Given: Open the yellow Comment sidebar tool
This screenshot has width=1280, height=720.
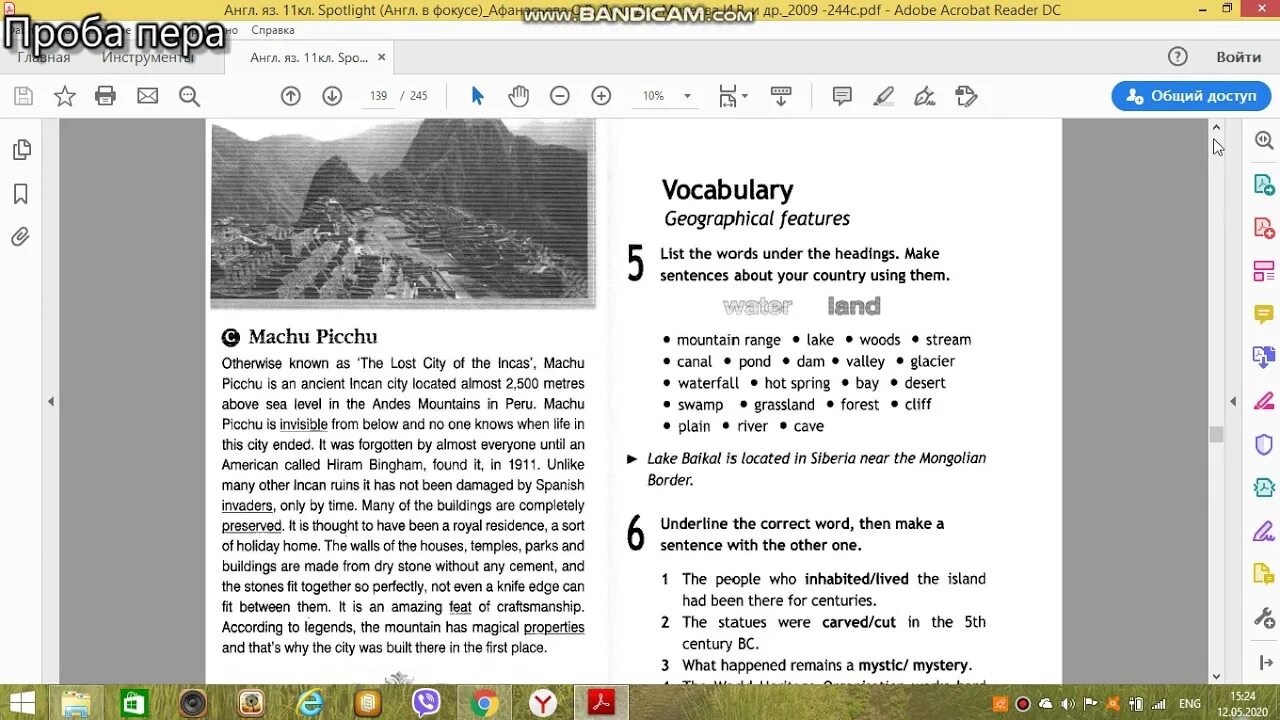Looking at the screenshot, I should [x=1264, y=314].
